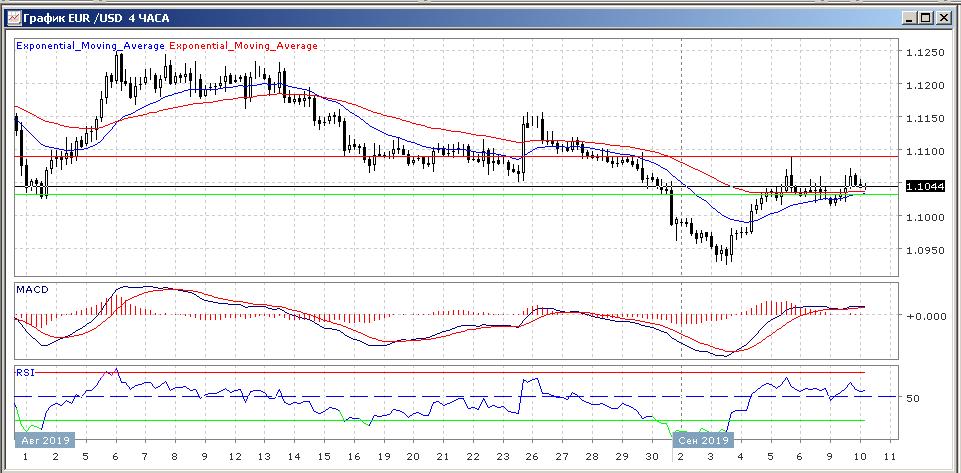Click the 1.1000 price axis label

click(x=925, y=217)
